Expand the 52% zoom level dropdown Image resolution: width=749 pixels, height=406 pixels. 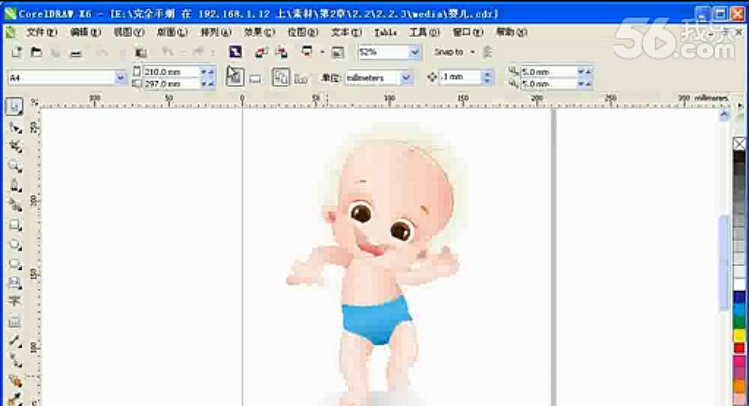[415, 52]
